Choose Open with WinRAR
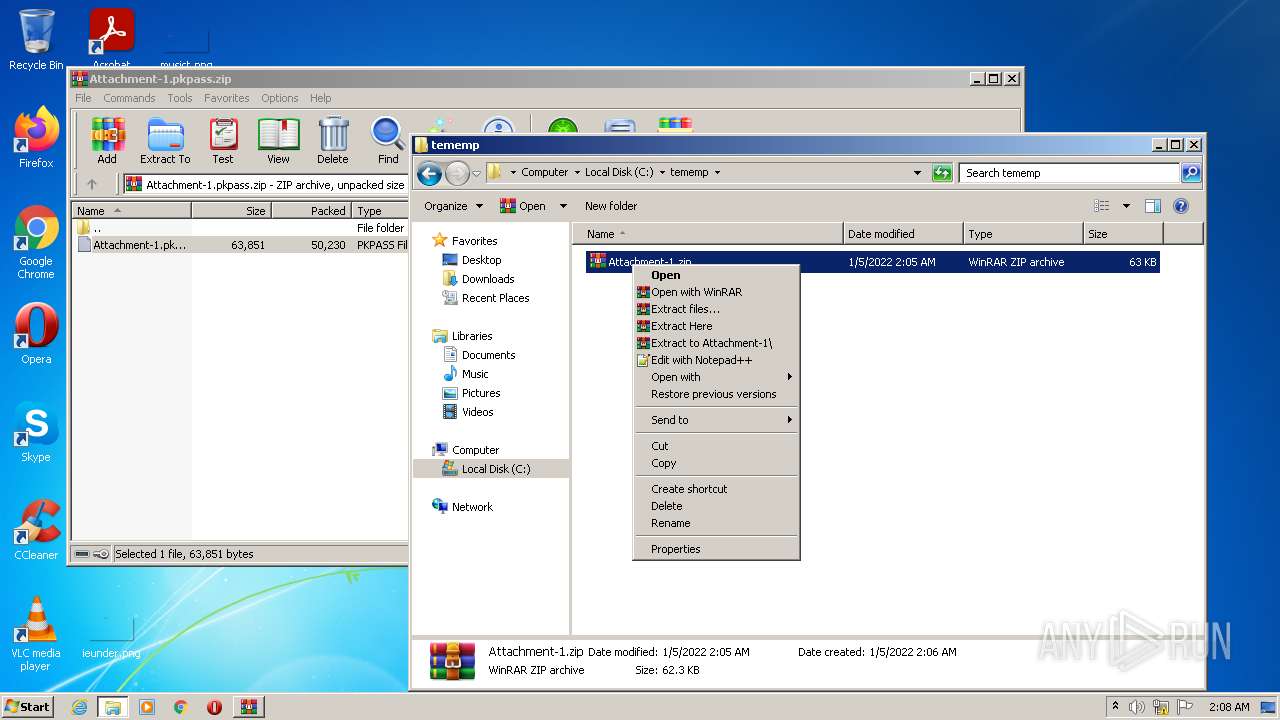The width and height of the screenshot is (1280, 720). pyautogui.click(x=716, y=292)
